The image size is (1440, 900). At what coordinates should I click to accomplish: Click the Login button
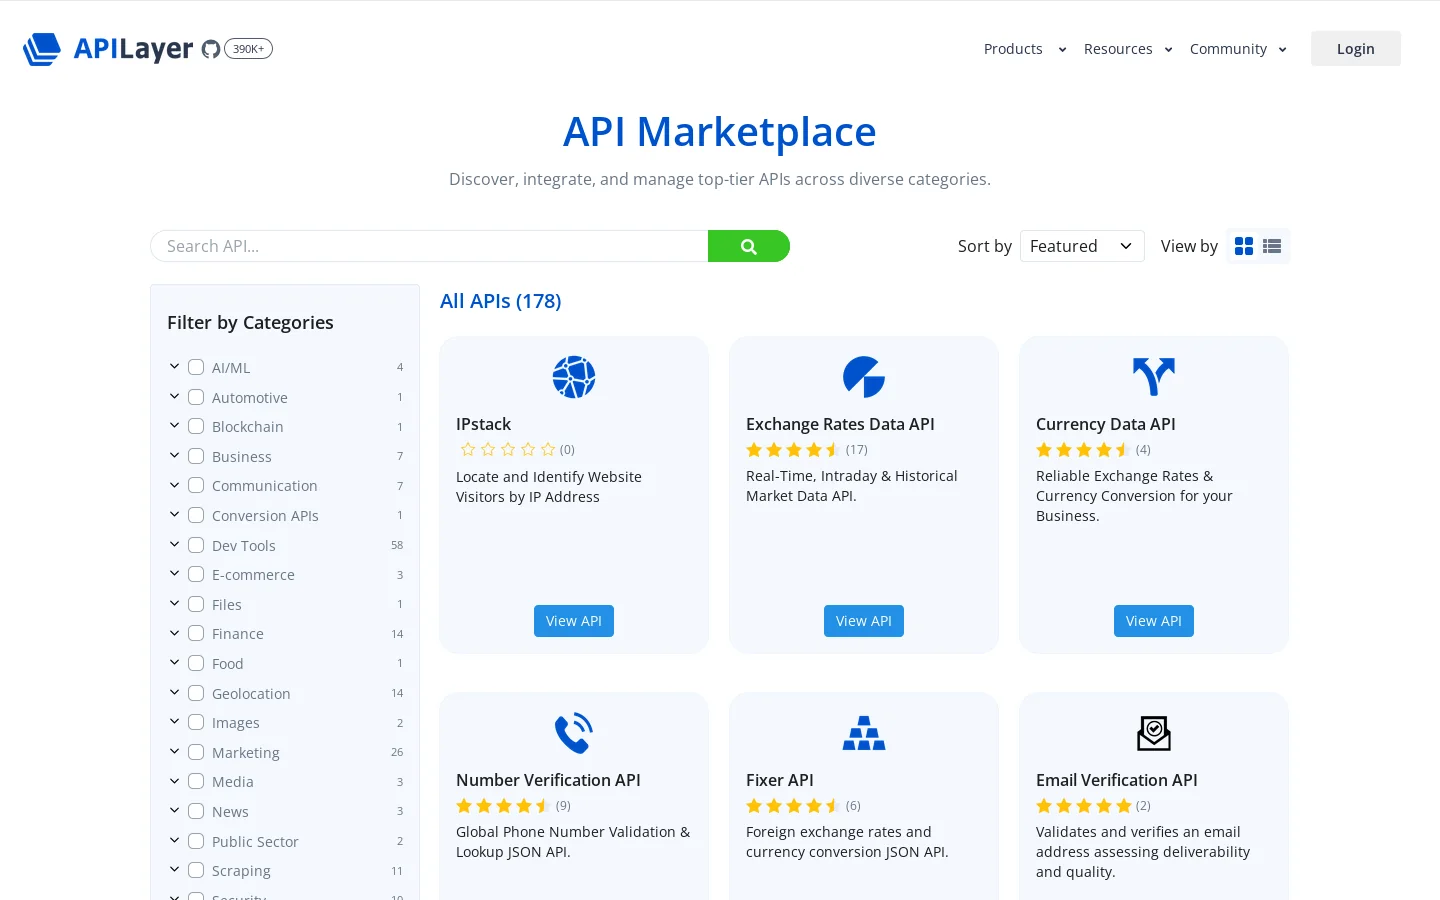click(1356, 49)
